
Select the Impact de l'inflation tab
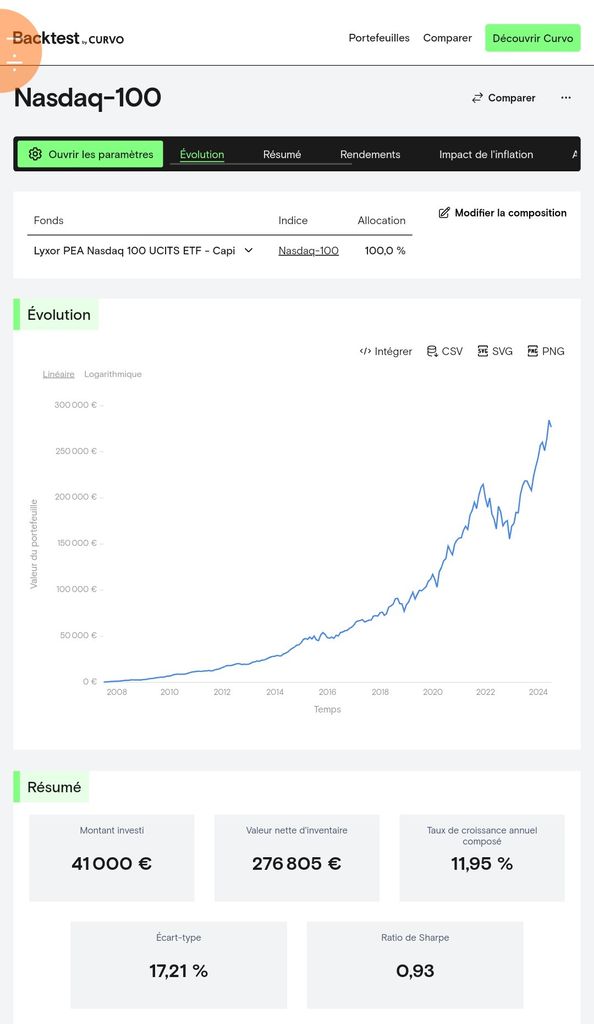click(x=486, y=155)
